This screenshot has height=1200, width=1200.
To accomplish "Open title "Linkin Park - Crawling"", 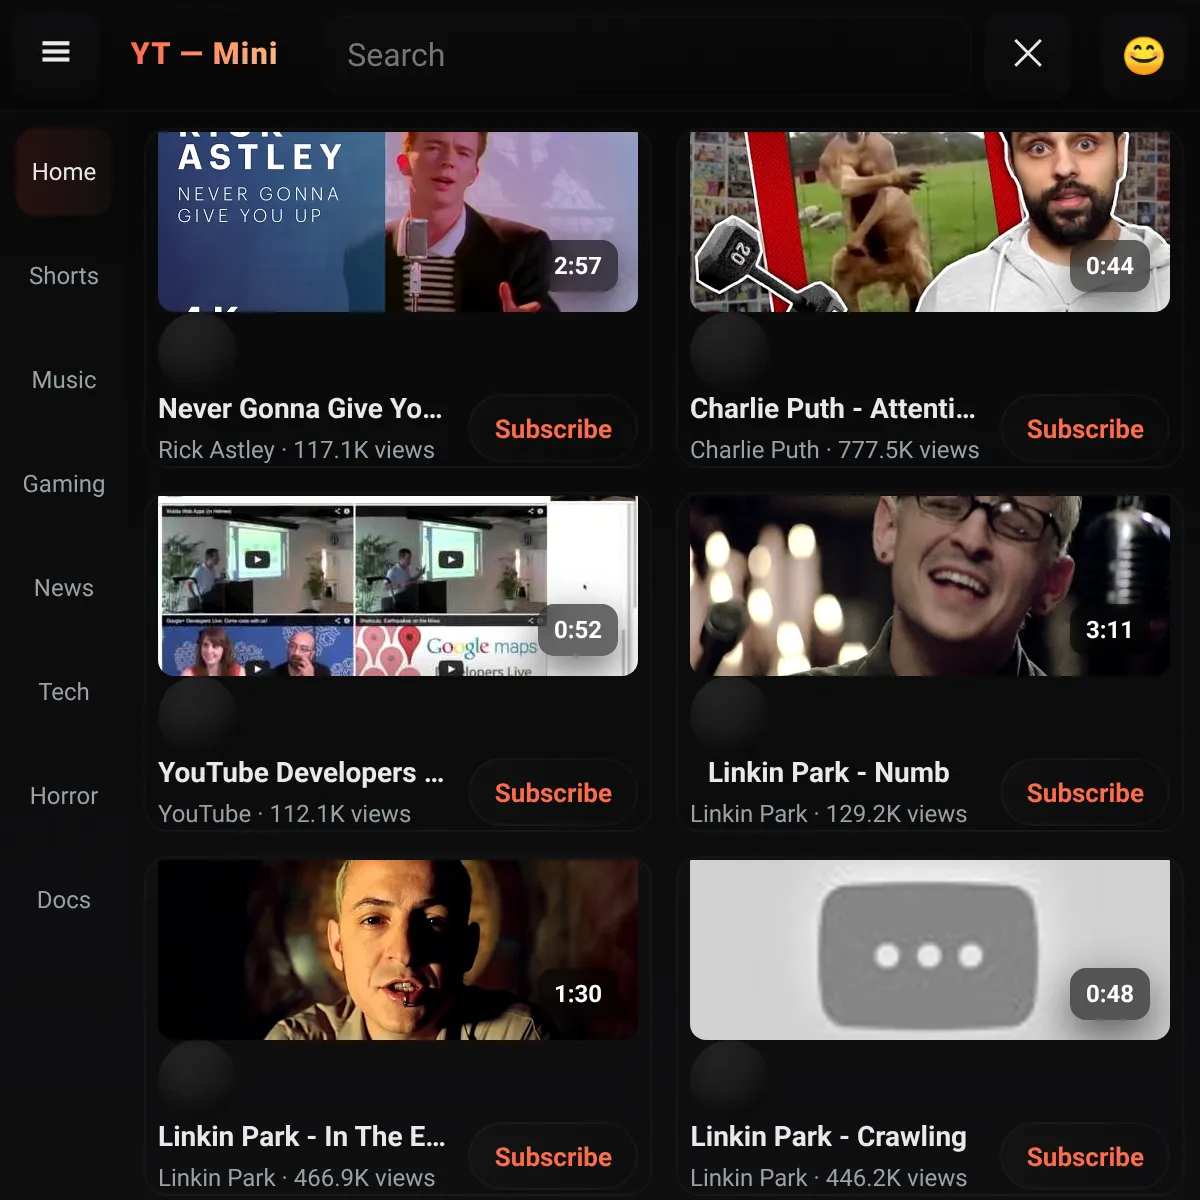I will [x=828, y=1136].
